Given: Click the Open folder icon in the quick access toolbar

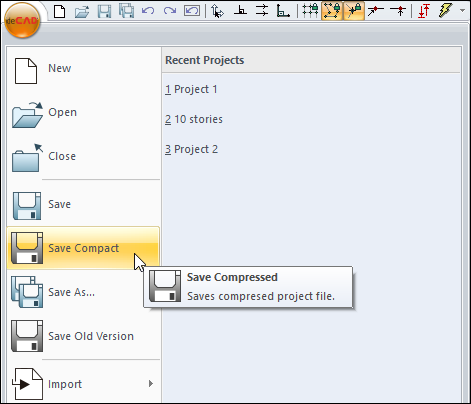Looking at the screenshot, I should coord(82,11).
